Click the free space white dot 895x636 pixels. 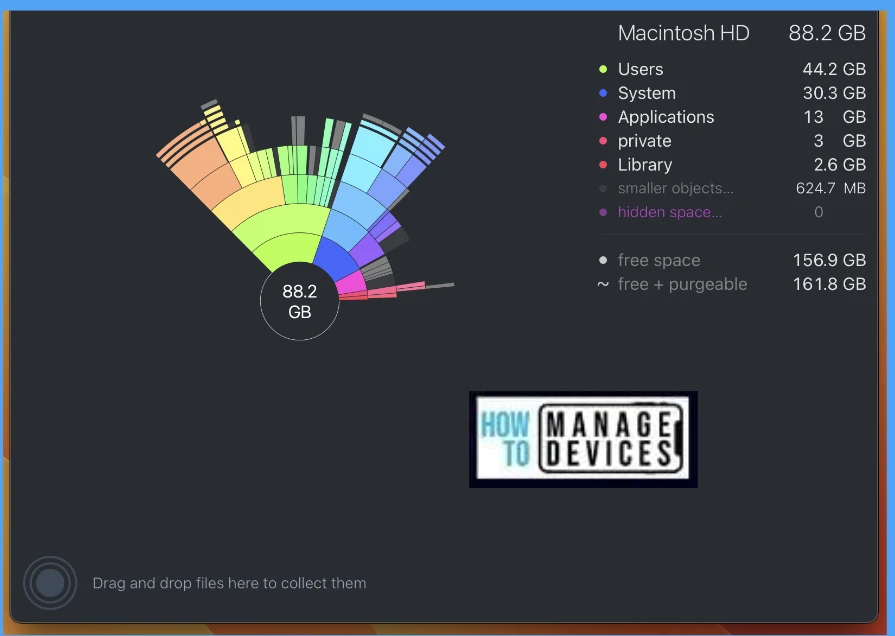point(603,260)
